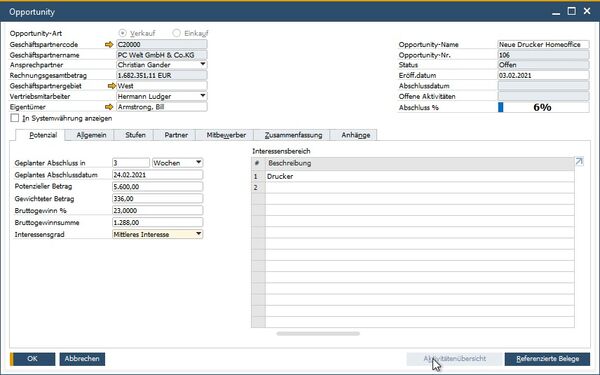The height and width of the screenshot is (375, 600).
Task: Open Referenzierte Belege
Action: [547, 359]
